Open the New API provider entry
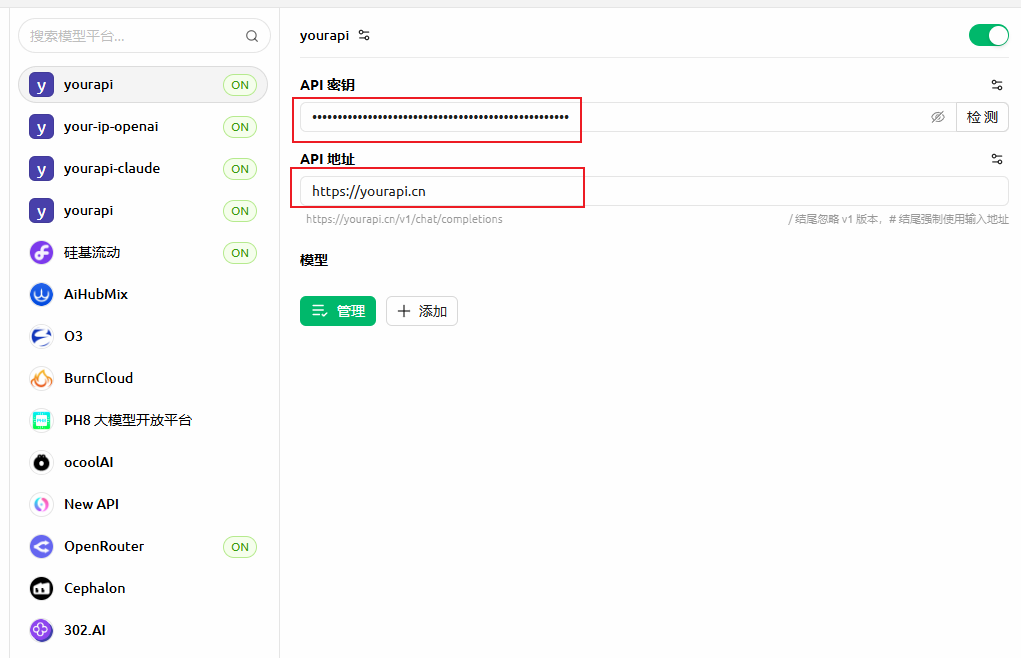Screen dimensions: 1021x658 (143, 504)
